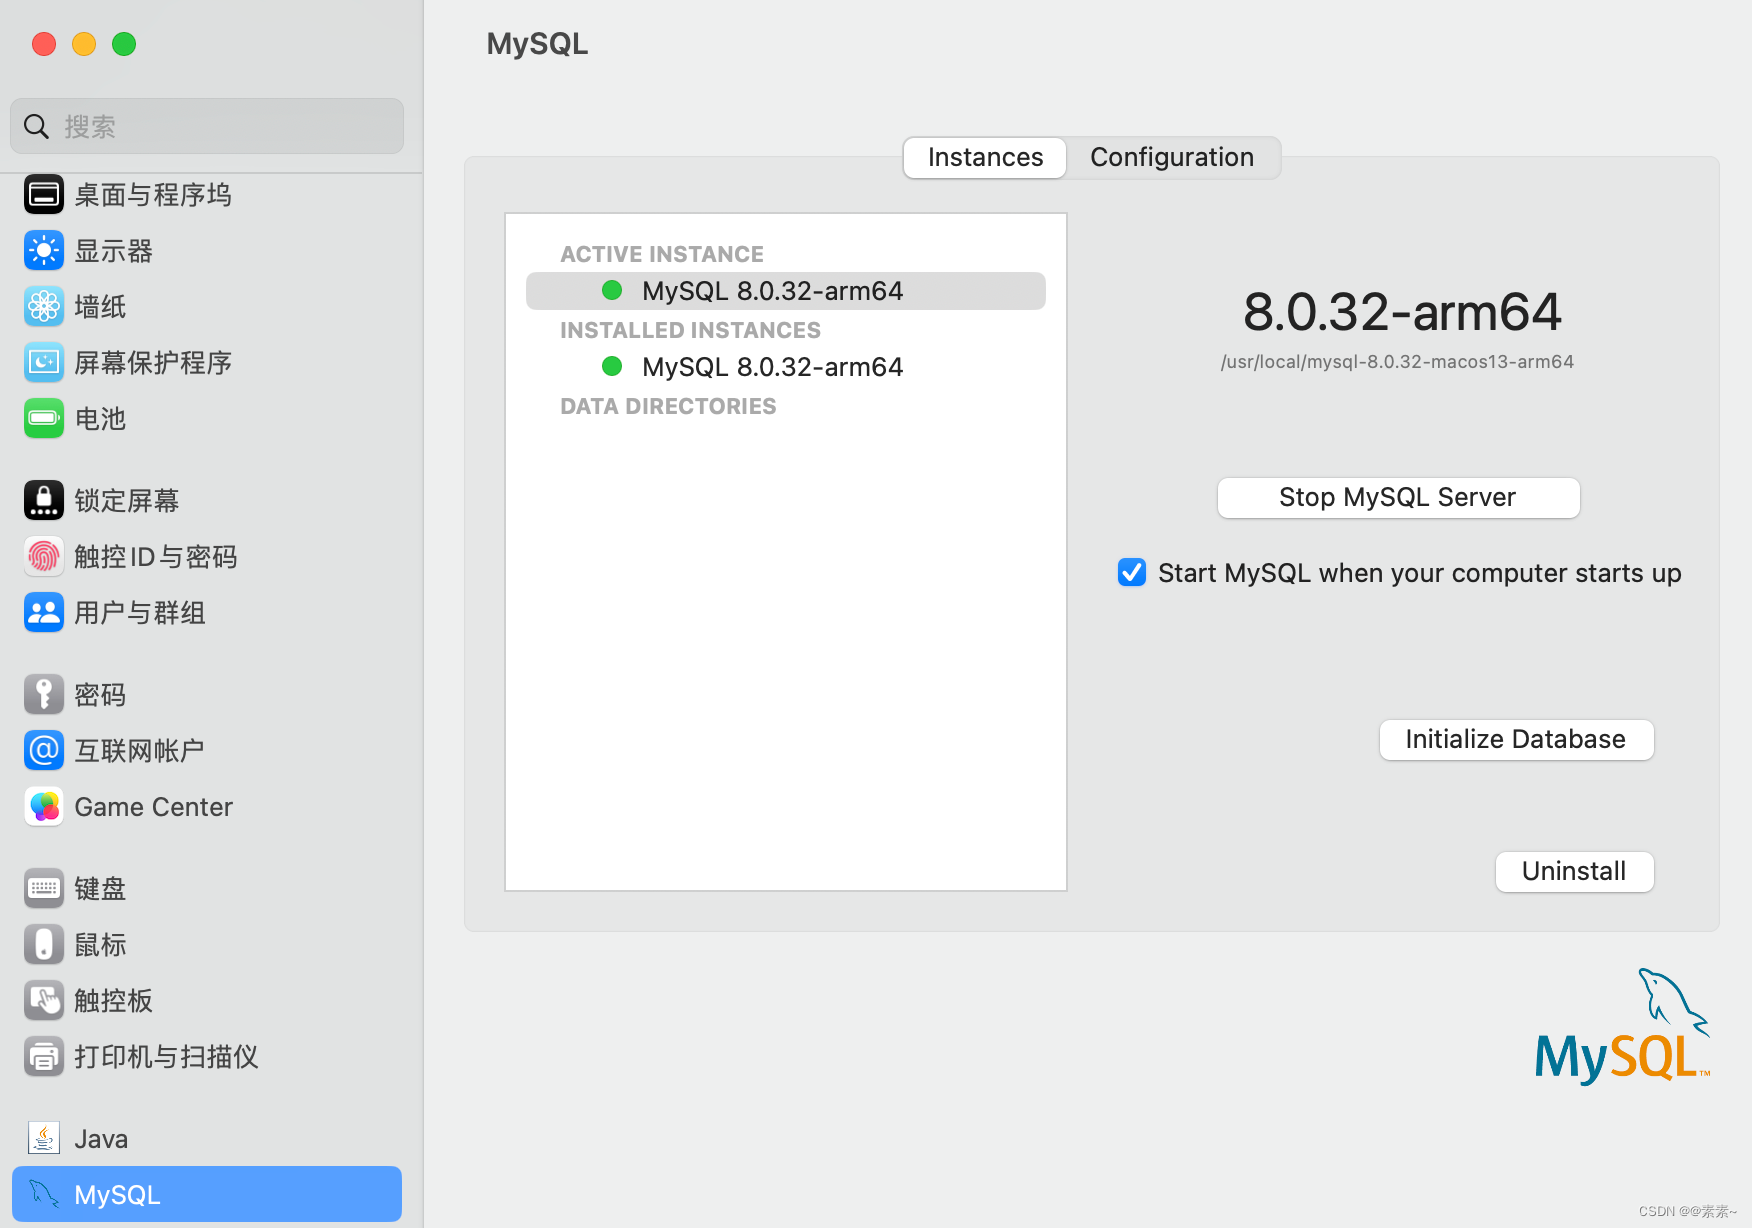The image size is (1752, 1228).
Task: Click the Mouse (鼠标) icon
Action: (44, 945)
